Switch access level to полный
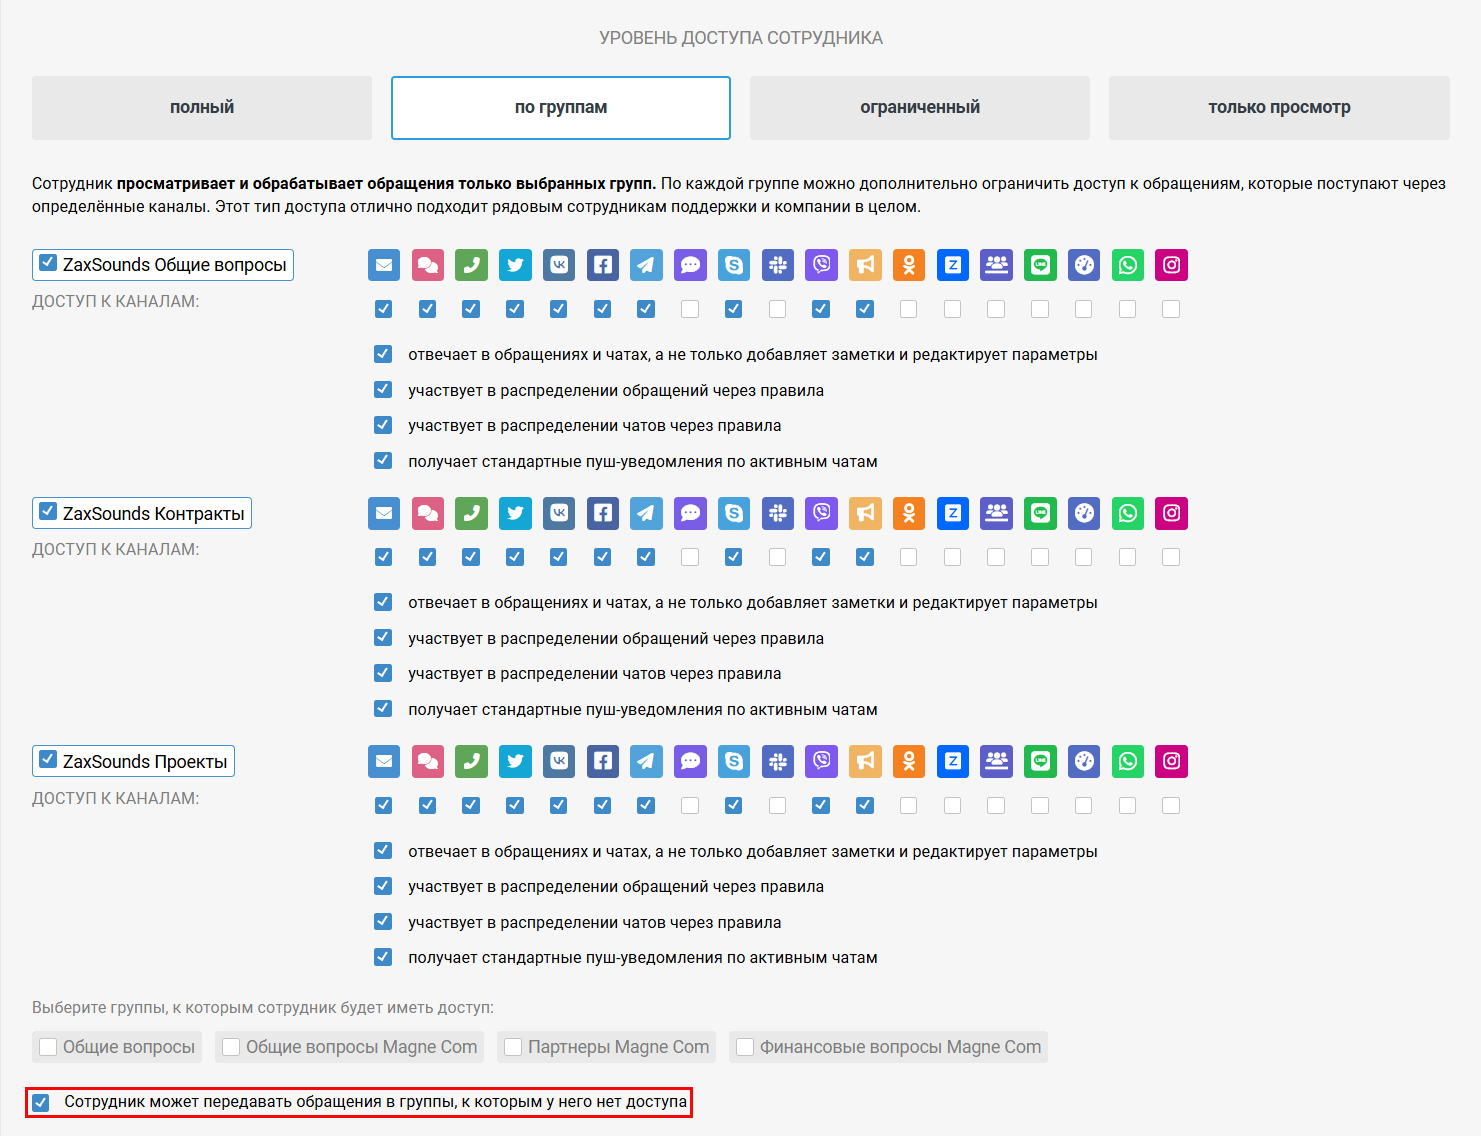 [202, 108]
